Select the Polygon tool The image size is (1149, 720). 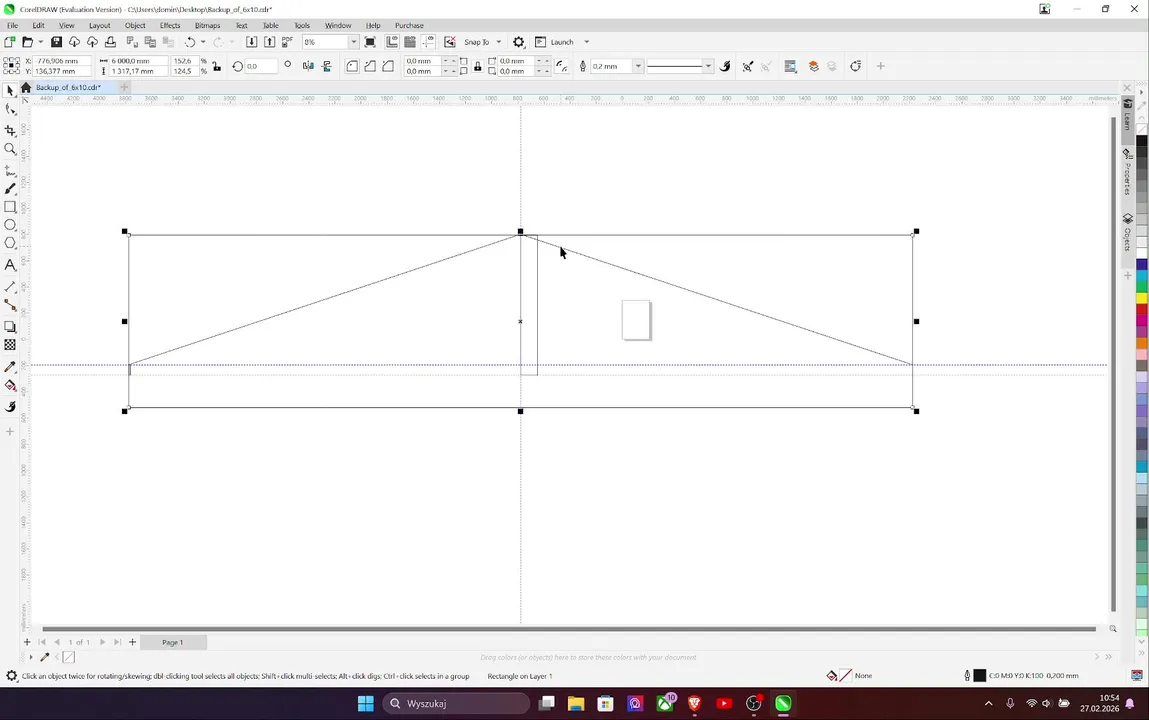pos(10,243)
